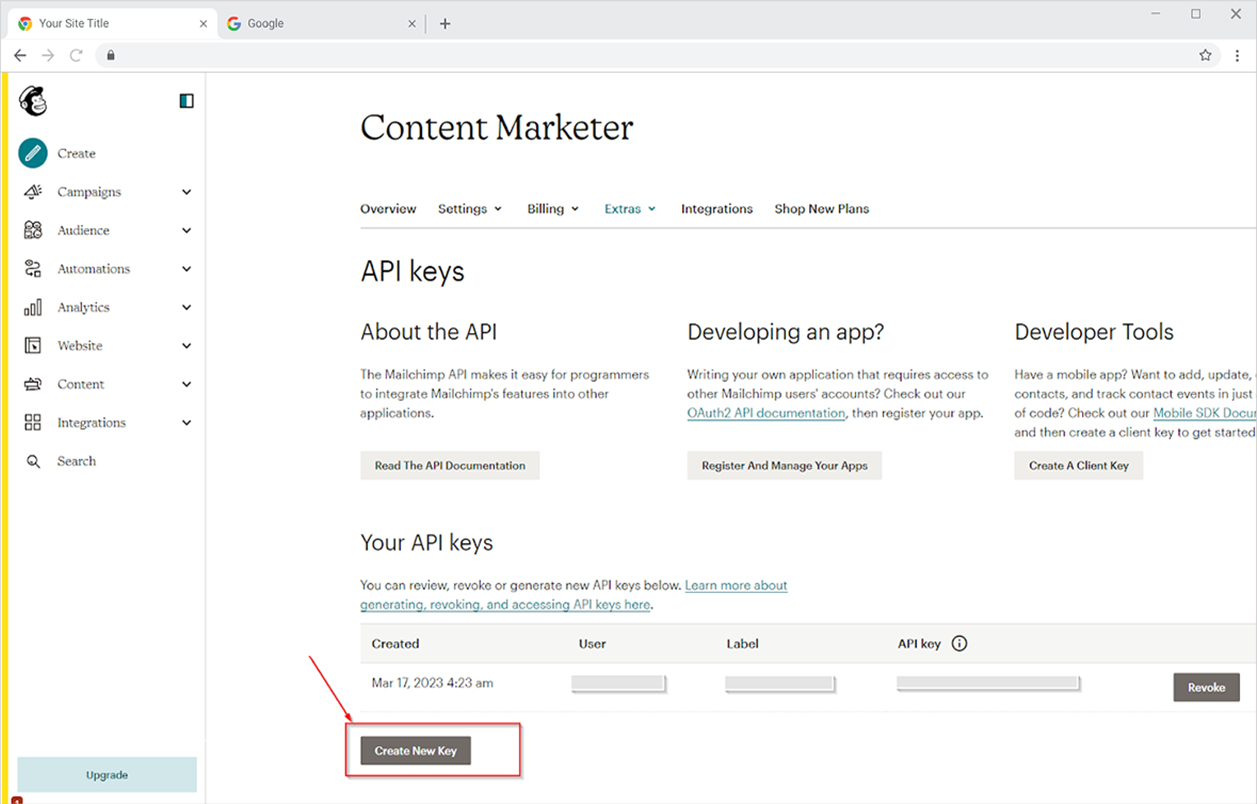Switch to the Overview tab
This screenshot has height=804, width=1257.
pos(388,209)
